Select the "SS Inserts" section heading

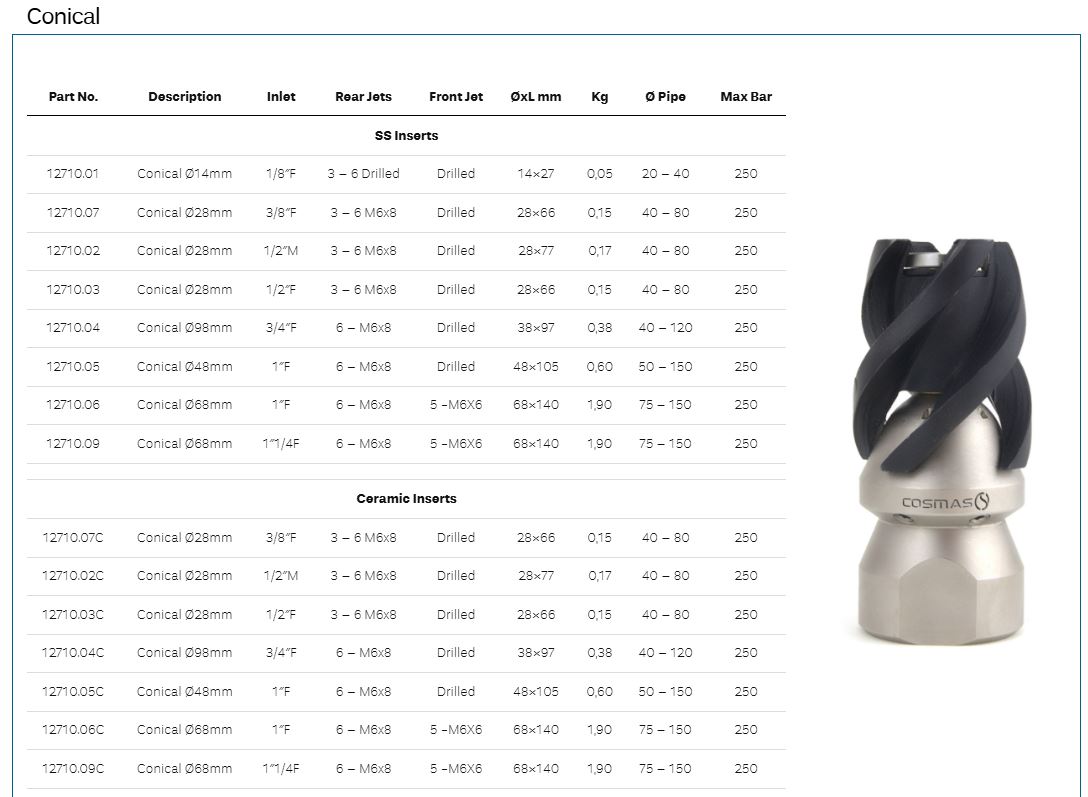(406, 135)
